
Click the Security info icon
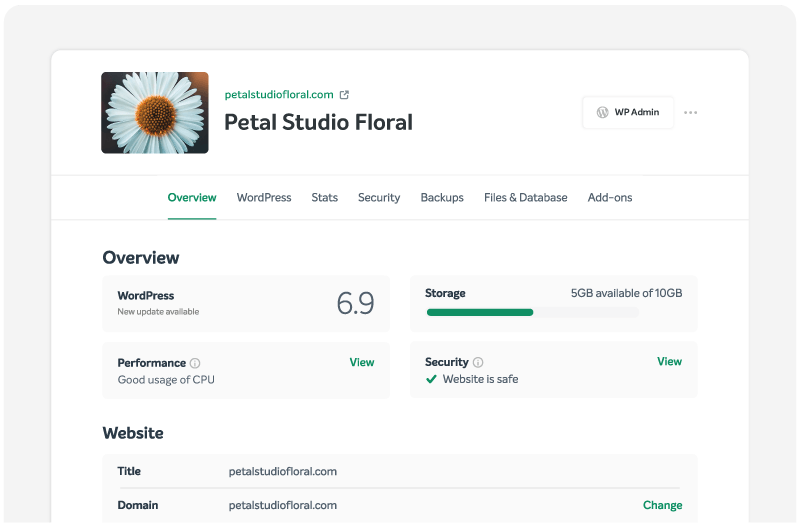478,362
